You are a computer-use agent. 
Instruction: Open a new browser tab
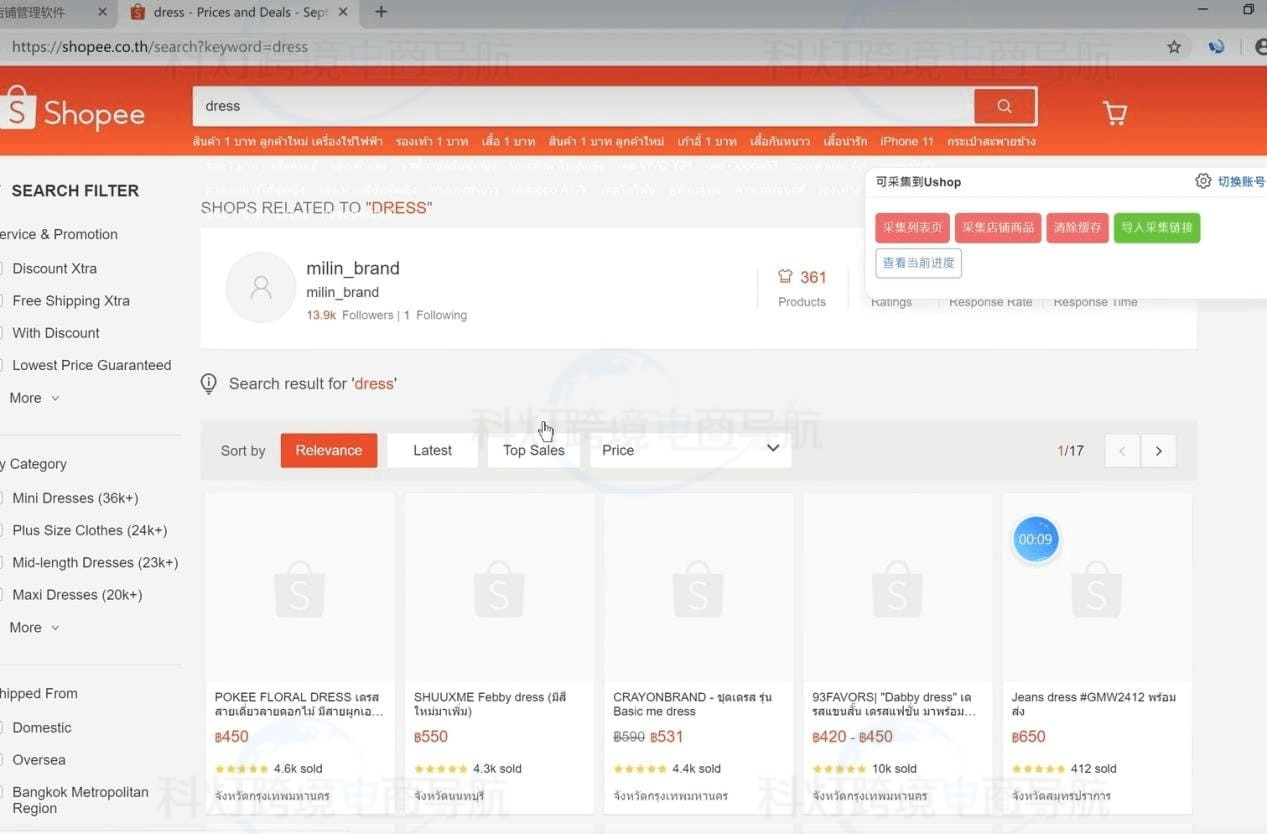[381, 12]
